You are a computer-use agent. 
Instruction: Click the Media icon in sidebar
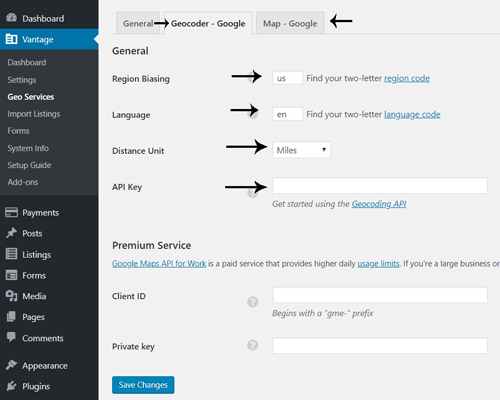click(11, 296)
